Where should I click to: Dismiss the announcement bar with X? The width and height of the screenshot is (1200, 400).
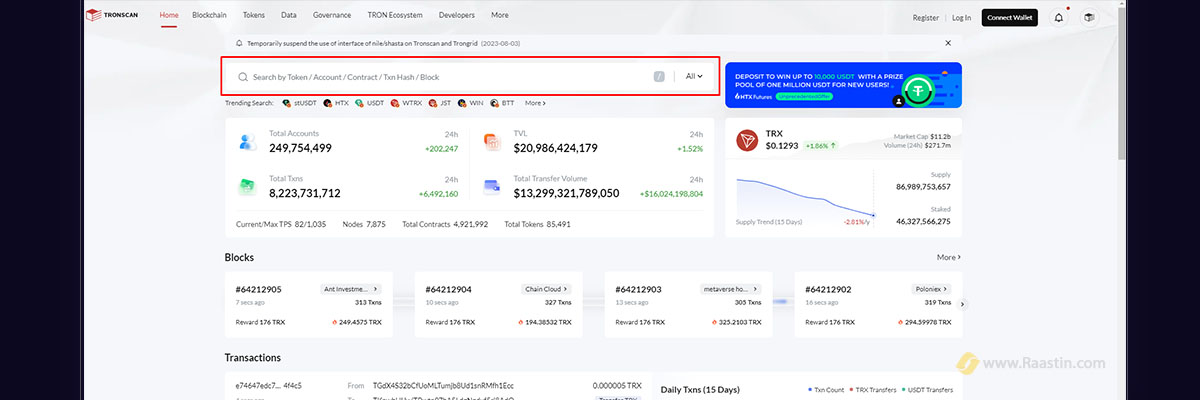948,44
